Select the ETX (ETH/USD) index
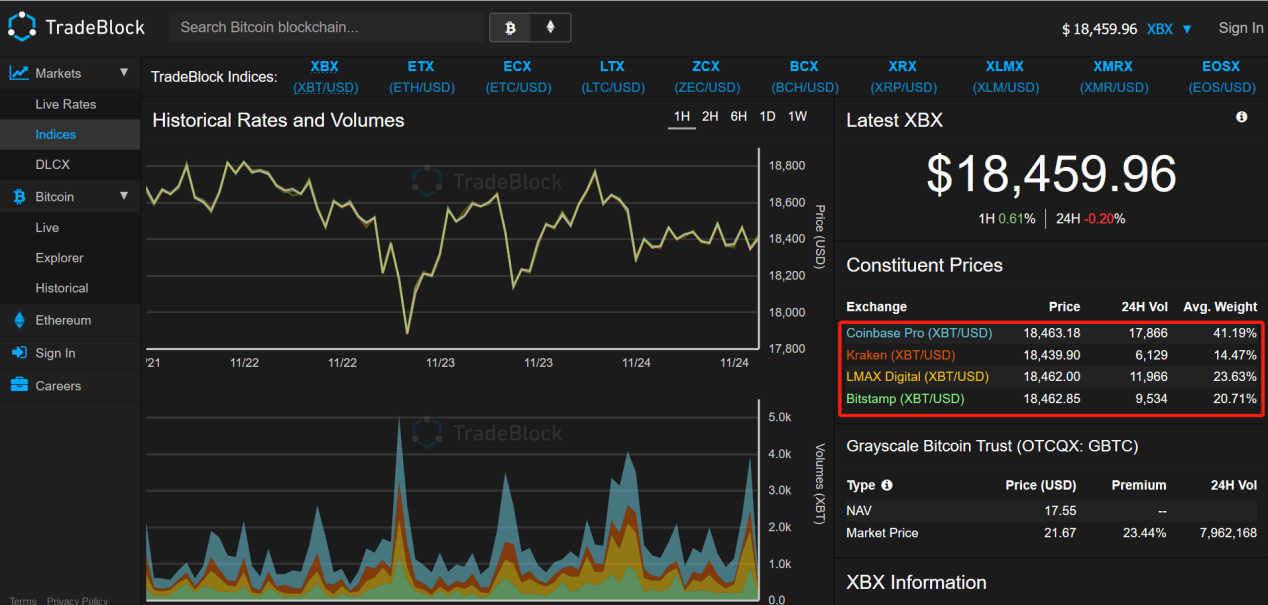 click(x=421, y=77)
